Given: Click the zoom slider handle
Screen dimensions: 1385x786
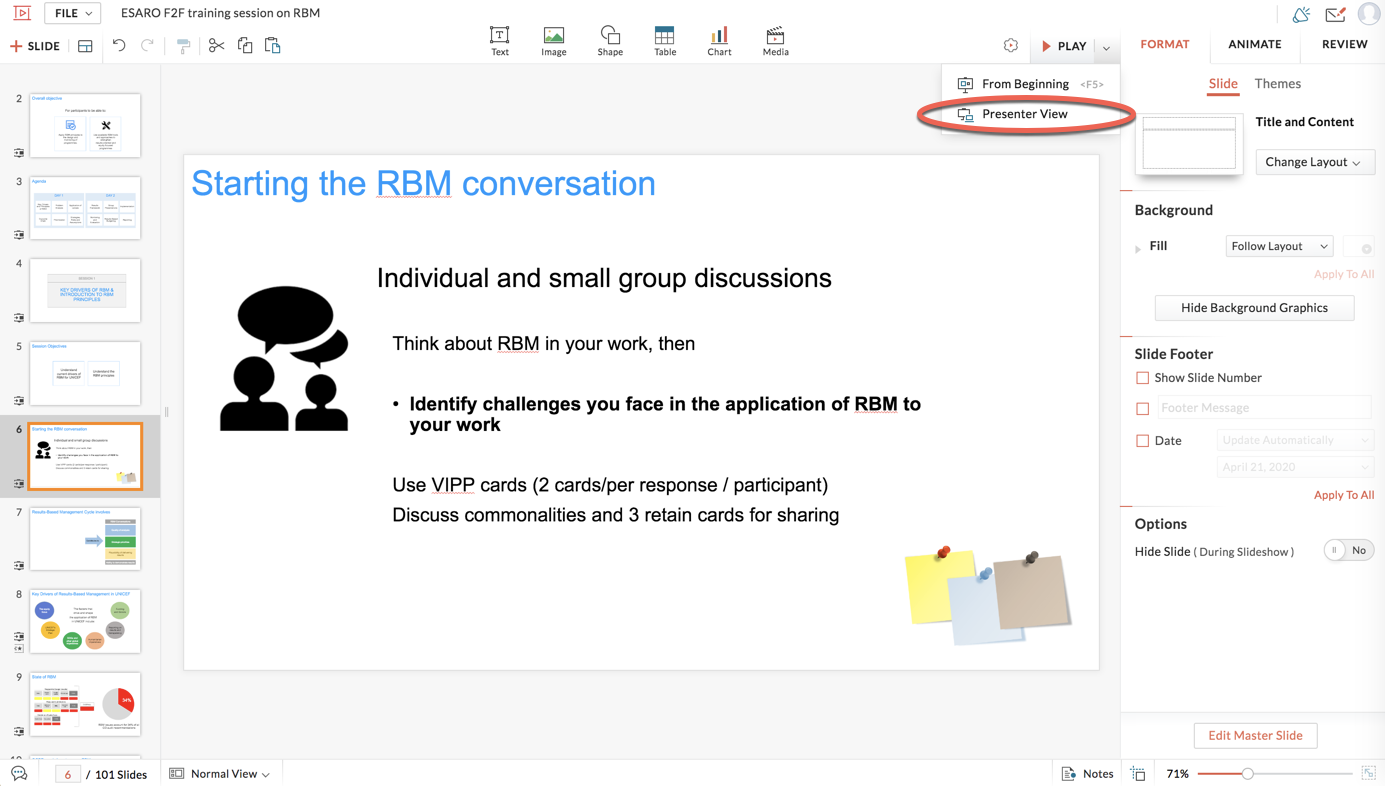Looking at the screenshot, I should coord(1247,774).
